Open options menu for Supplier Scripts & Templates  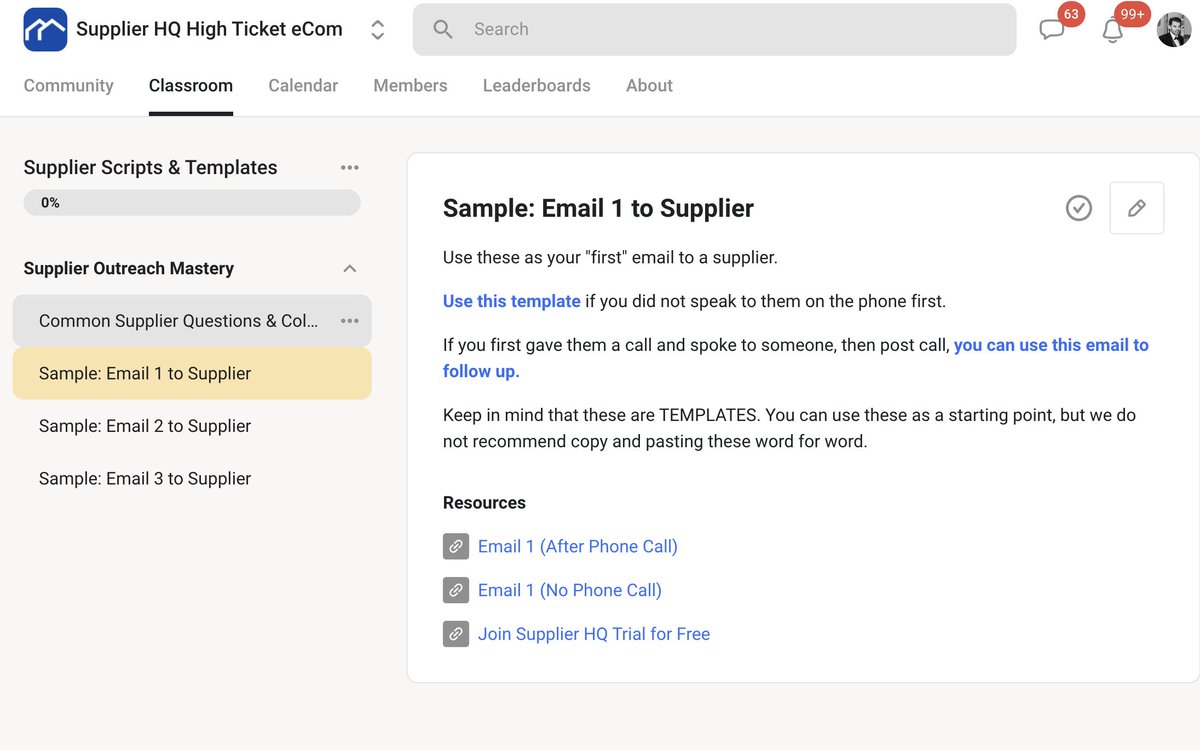coord(349,168)
